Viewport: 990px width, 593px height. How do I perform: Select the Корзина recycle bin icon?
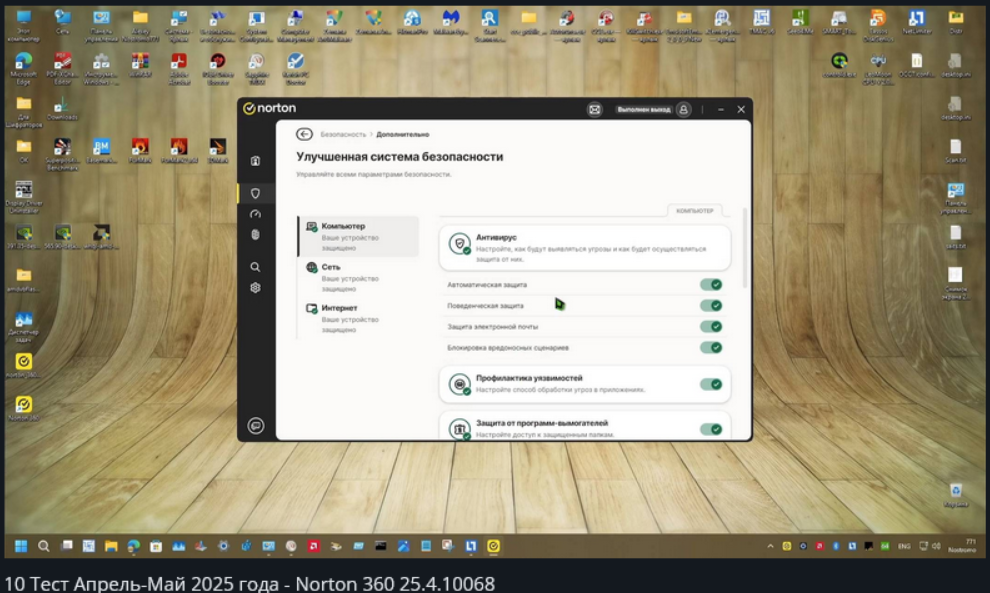tap(956, 495)
